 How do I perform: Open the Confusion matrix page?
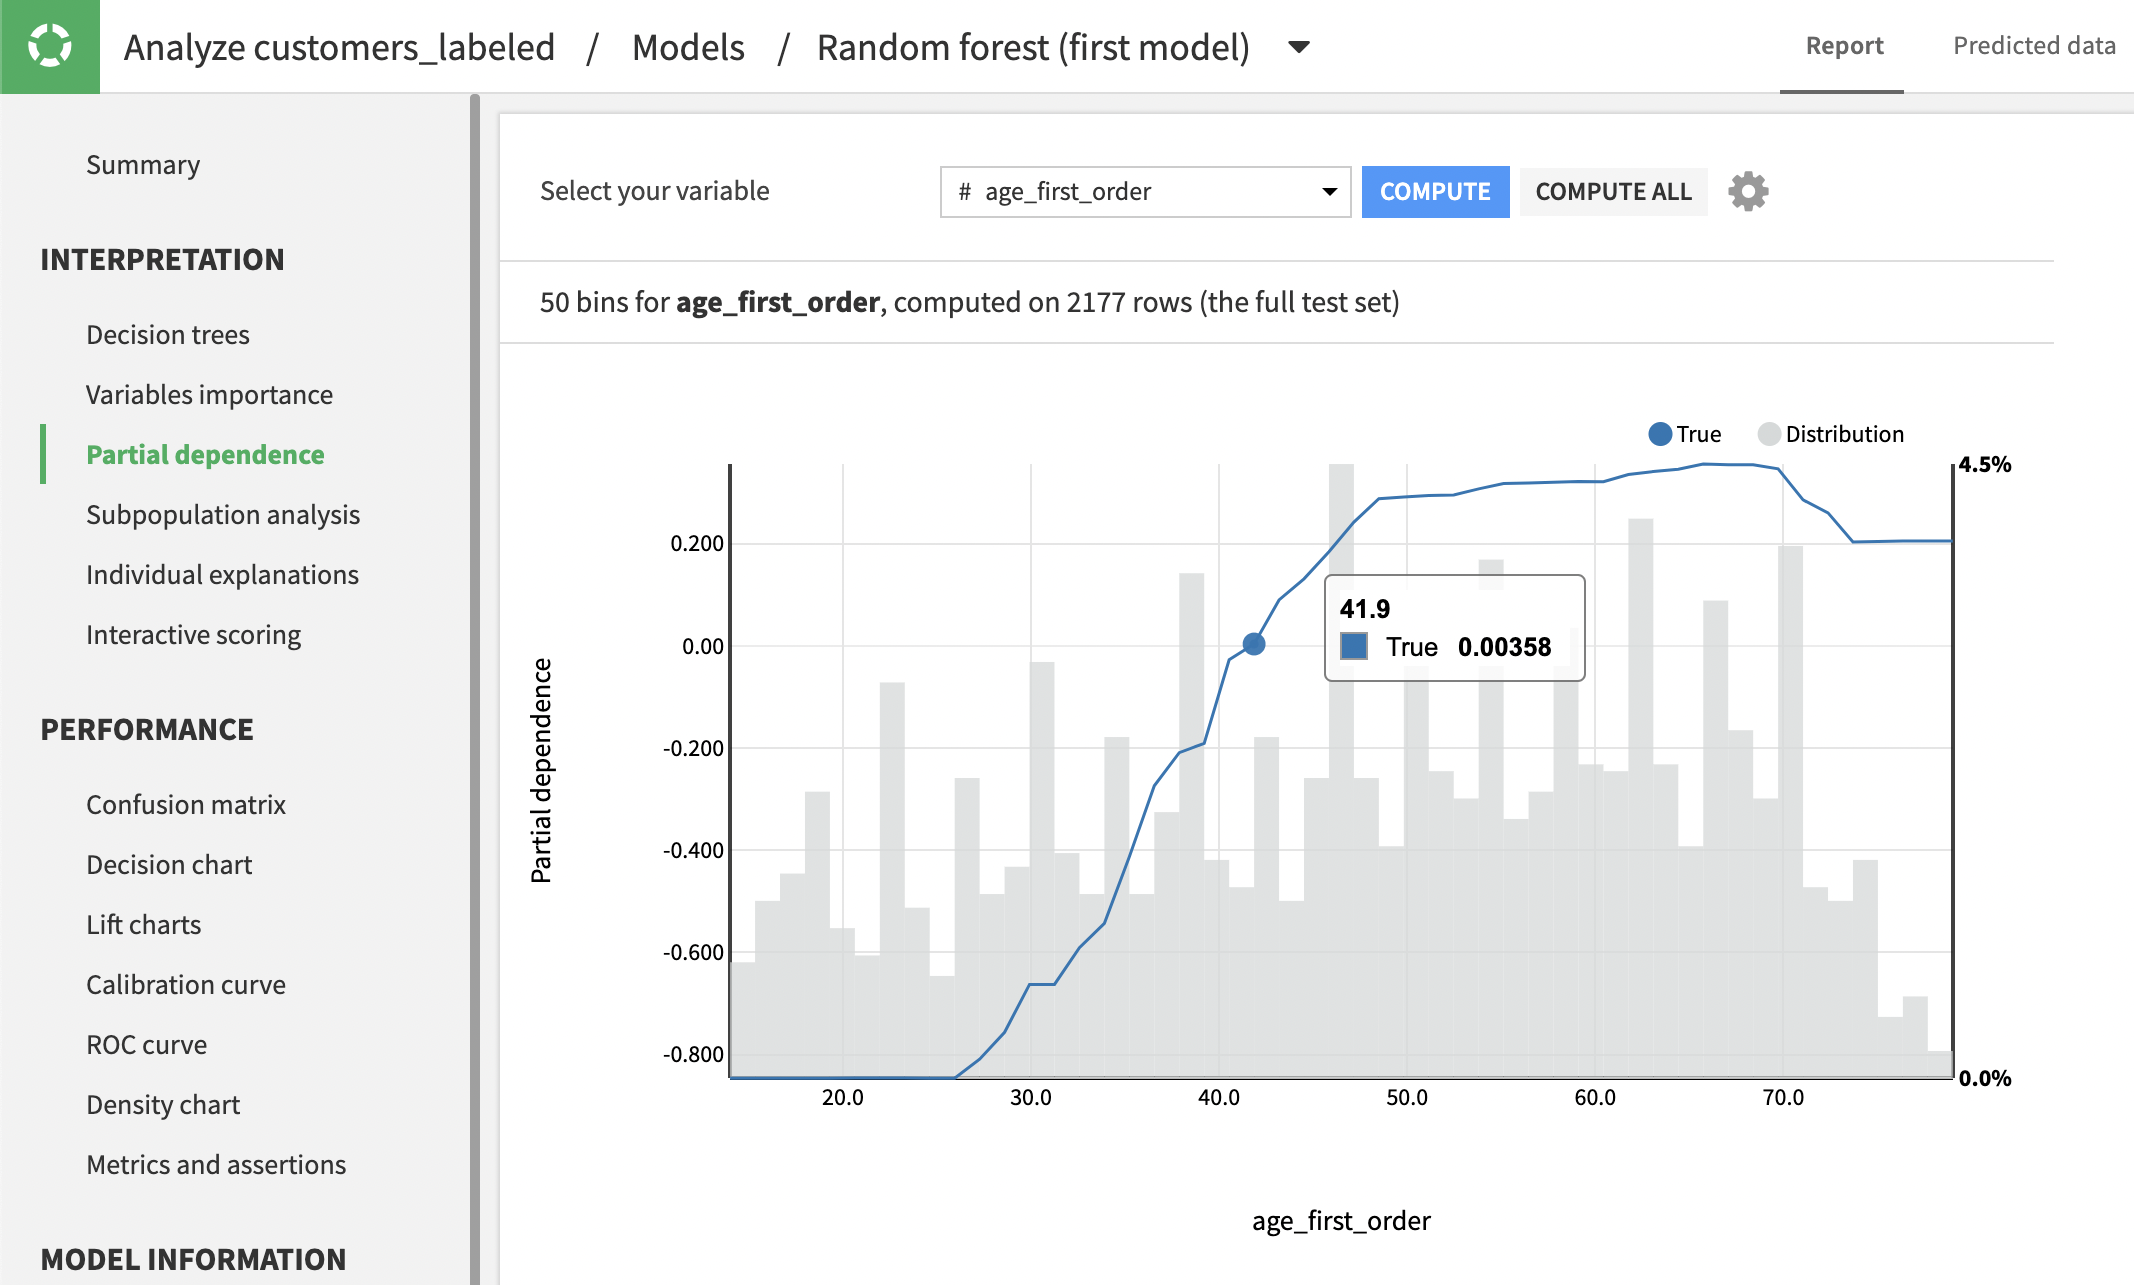tap(186, 804)
